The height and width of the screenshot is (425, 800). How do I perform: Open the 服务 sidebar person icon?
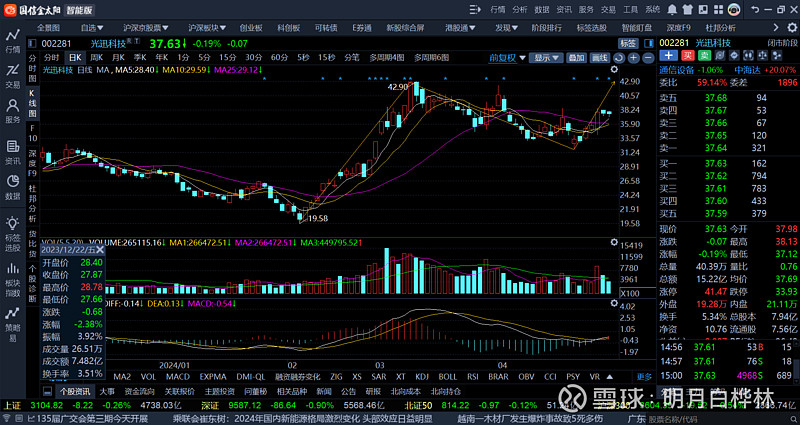click(13, 112)
